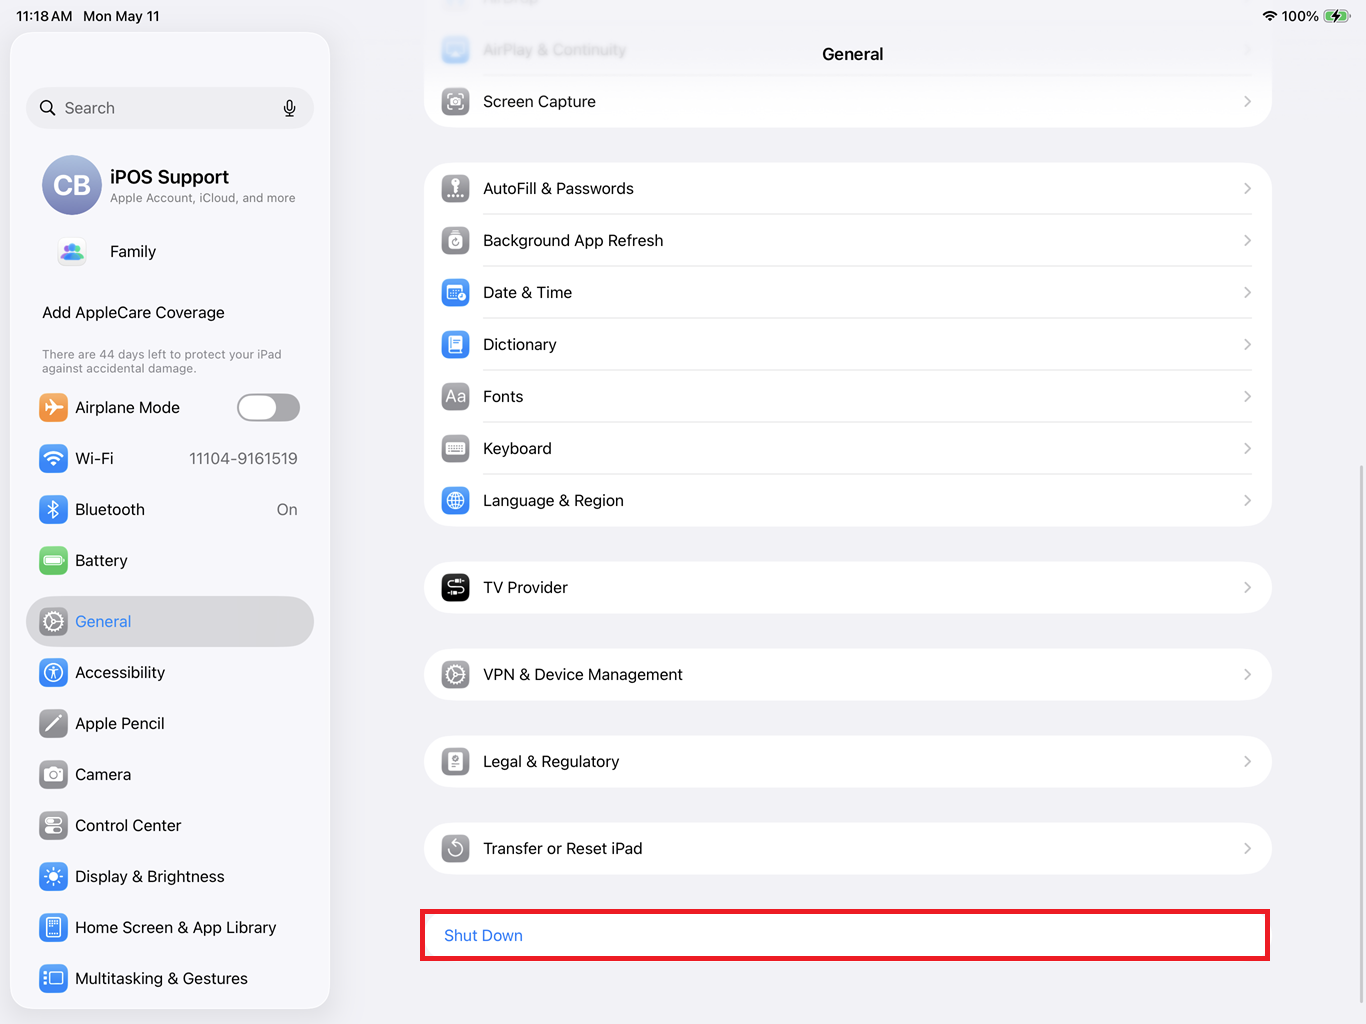Tap iPOS Support account name
This screenshot has width=1366, height=1024.
coord(170,177)
